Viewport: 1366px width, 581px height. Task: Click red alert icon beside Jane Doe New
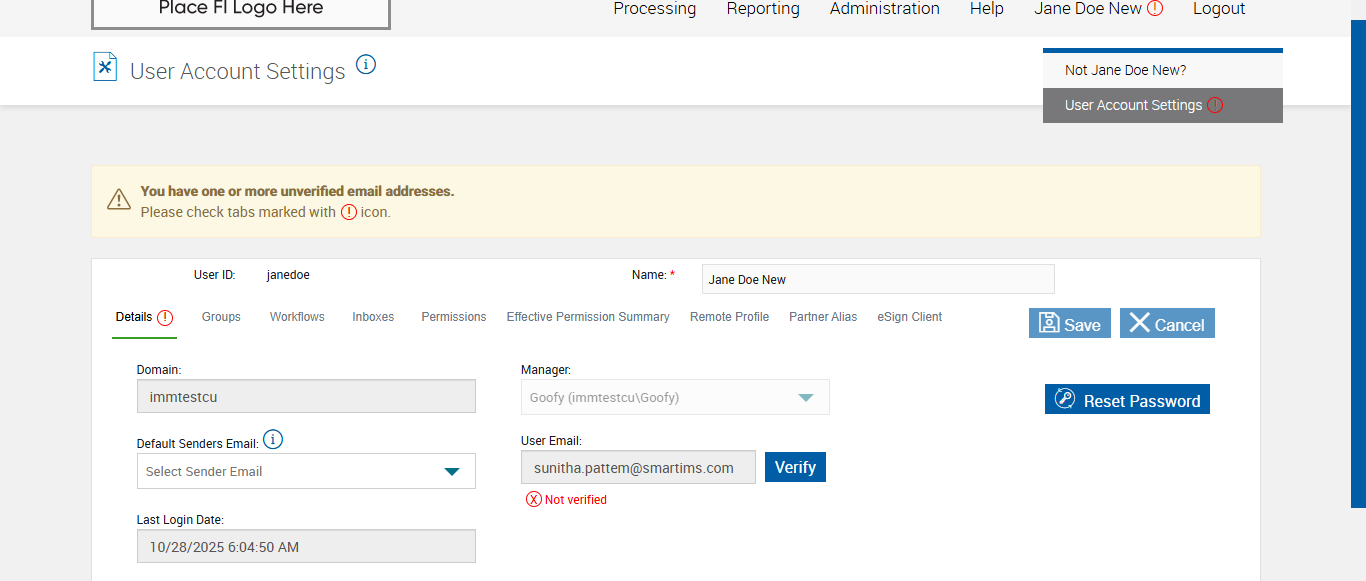tap(1155, 9)
